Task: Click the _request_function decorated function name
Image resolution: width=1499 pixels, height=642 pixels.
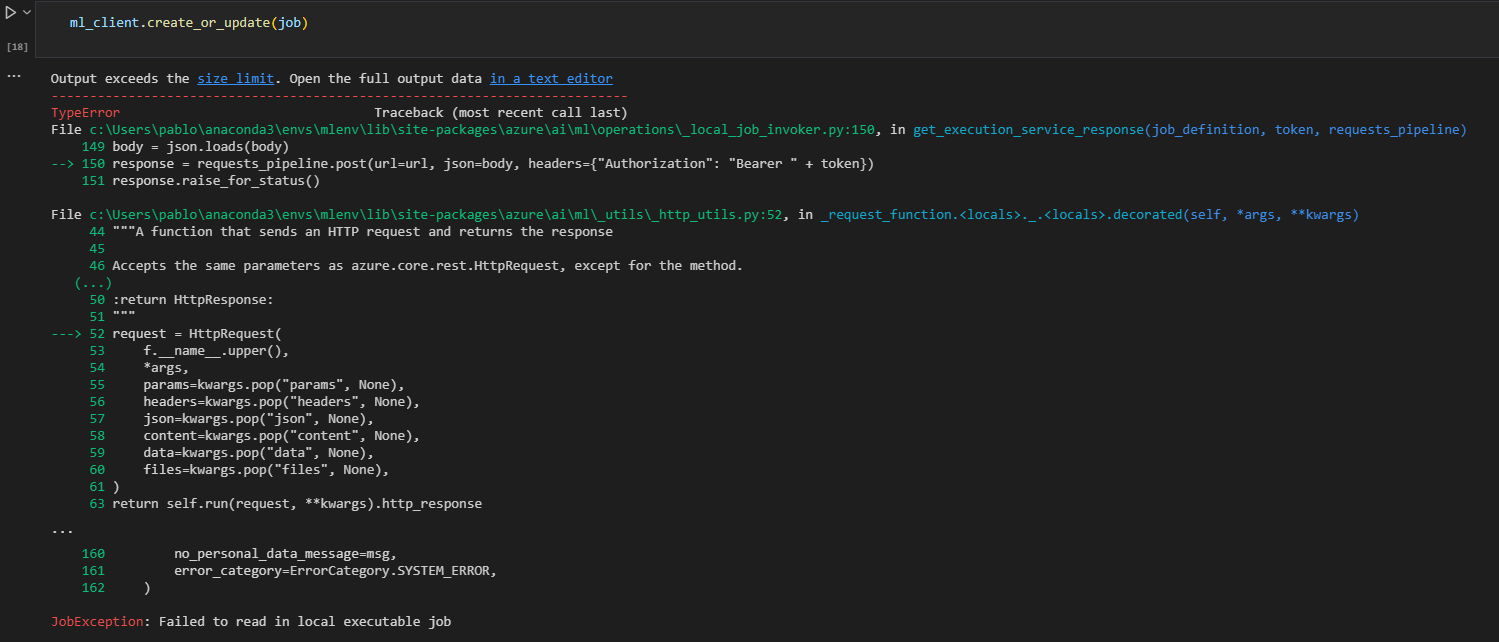Action: click(1089, 215)
